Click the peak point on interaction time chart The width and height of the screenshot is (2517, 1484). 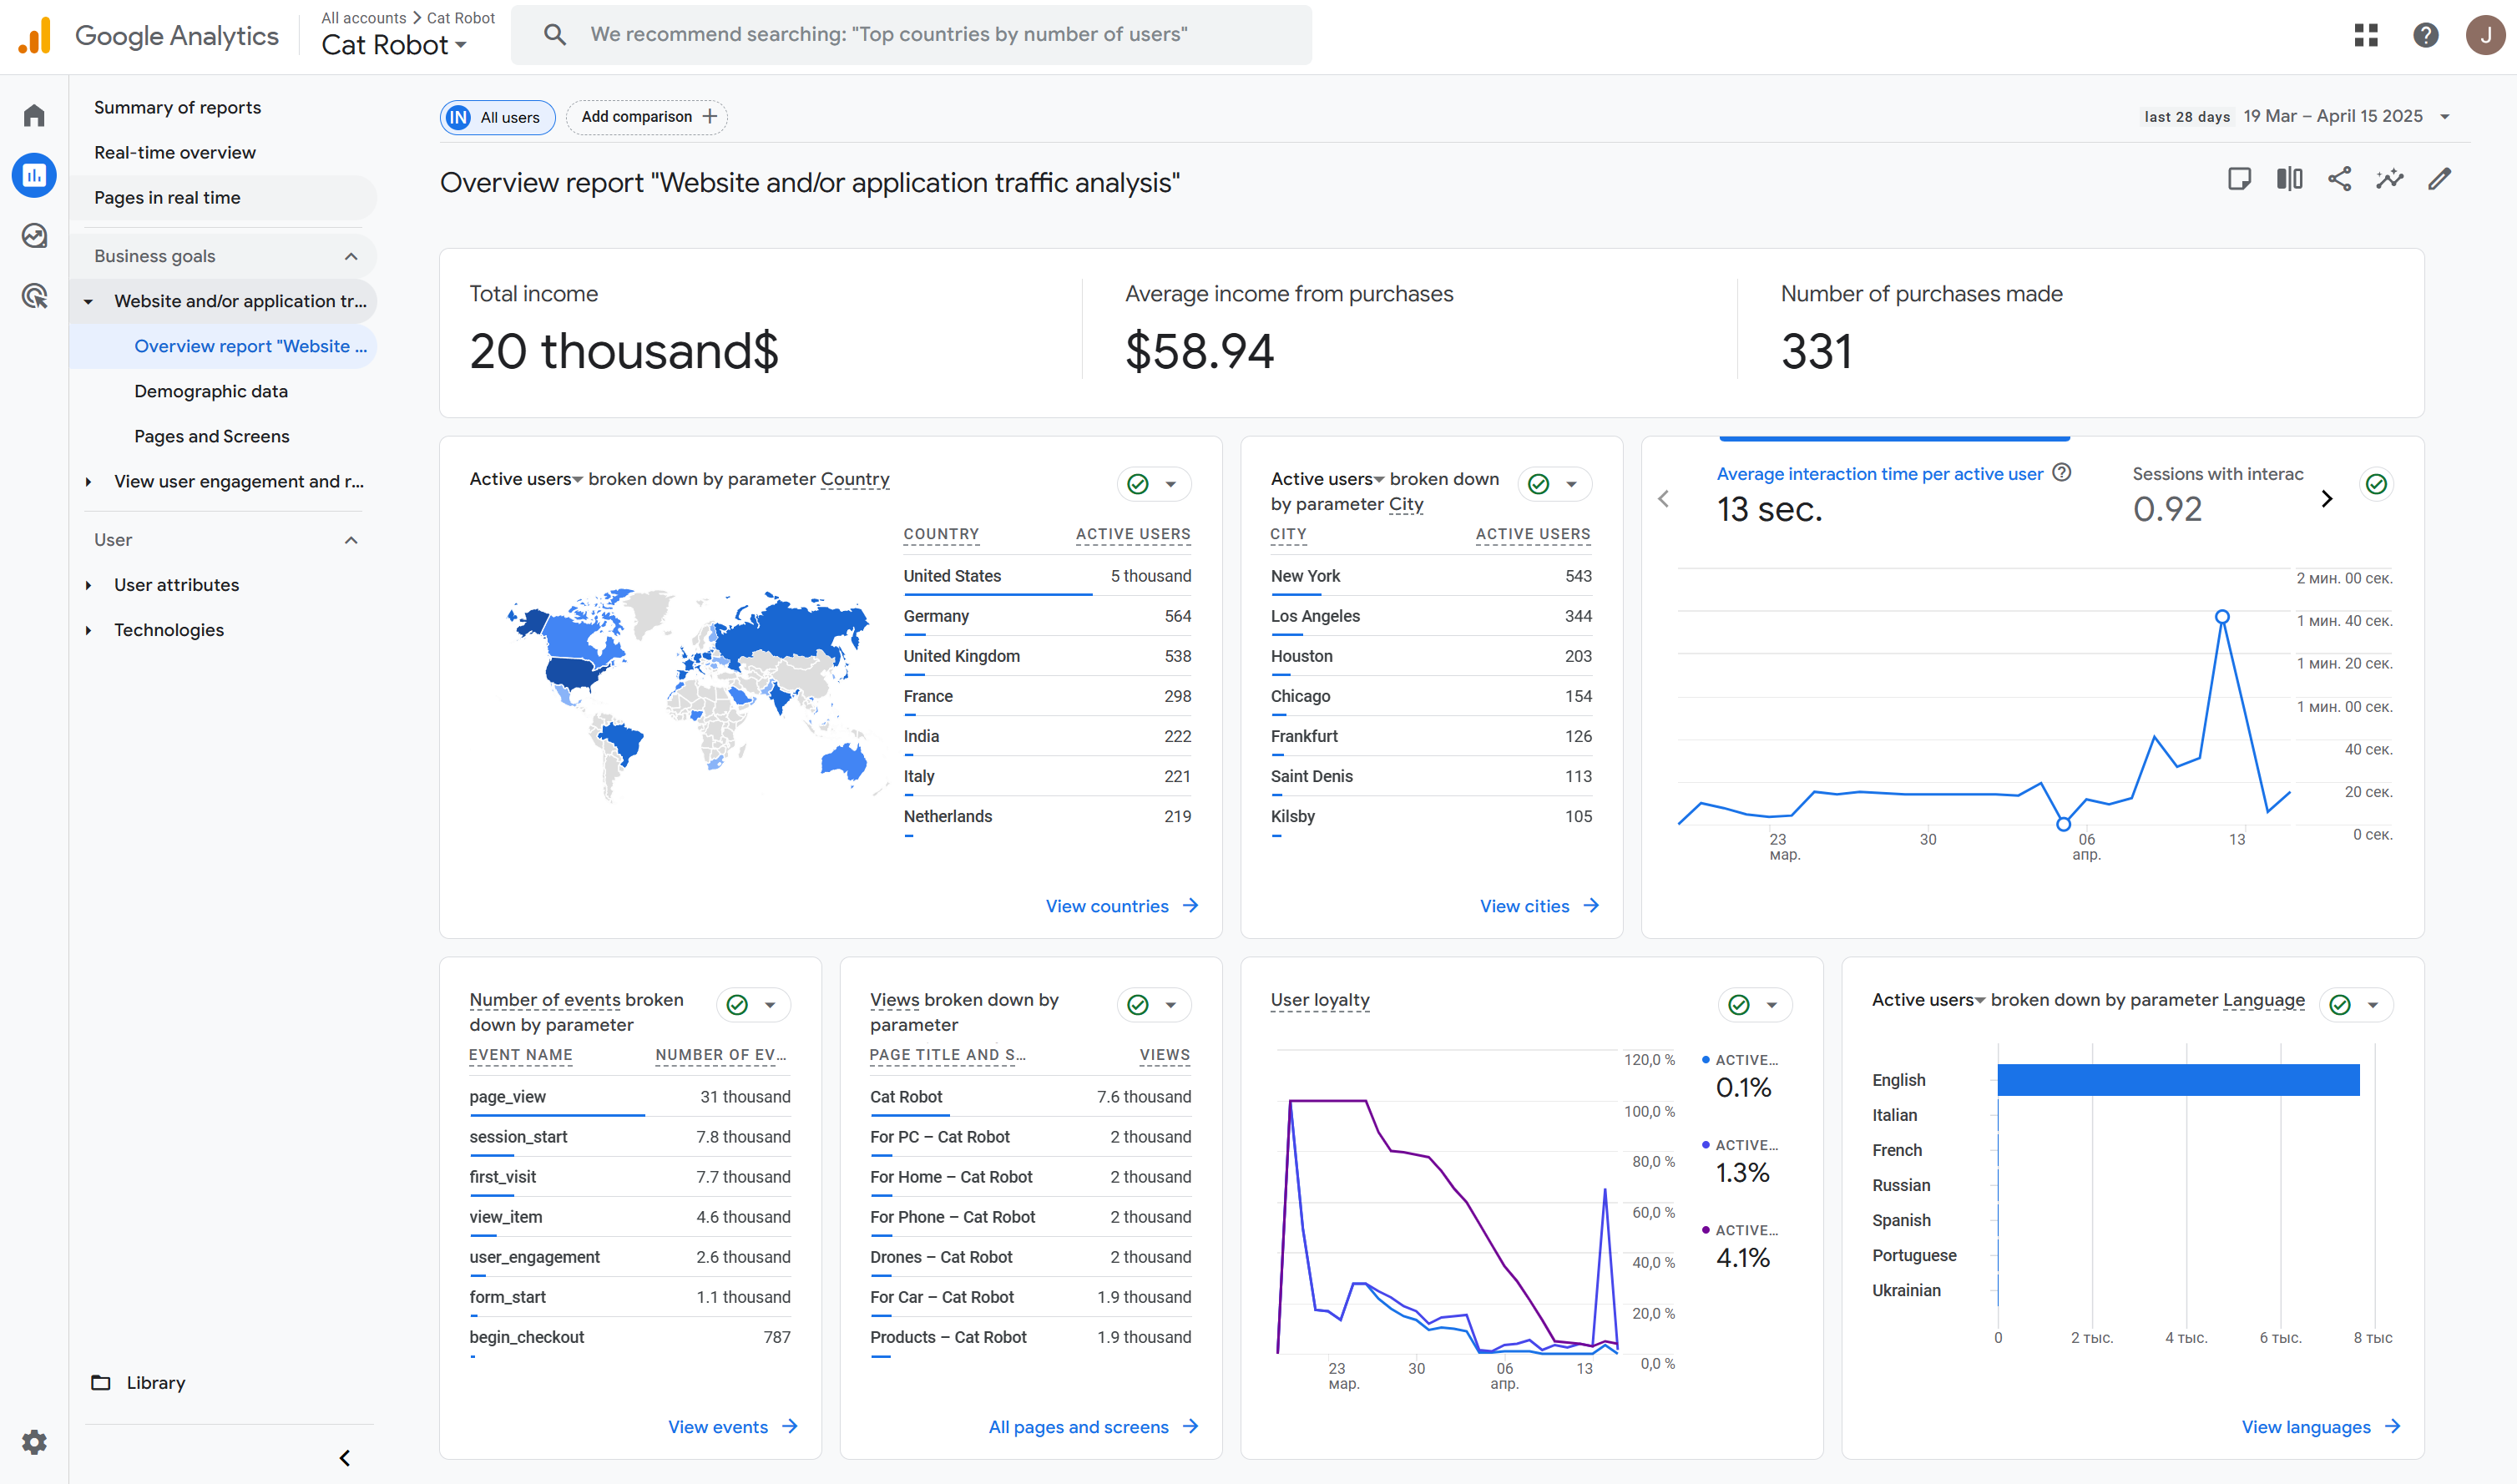coord(2222,617)
